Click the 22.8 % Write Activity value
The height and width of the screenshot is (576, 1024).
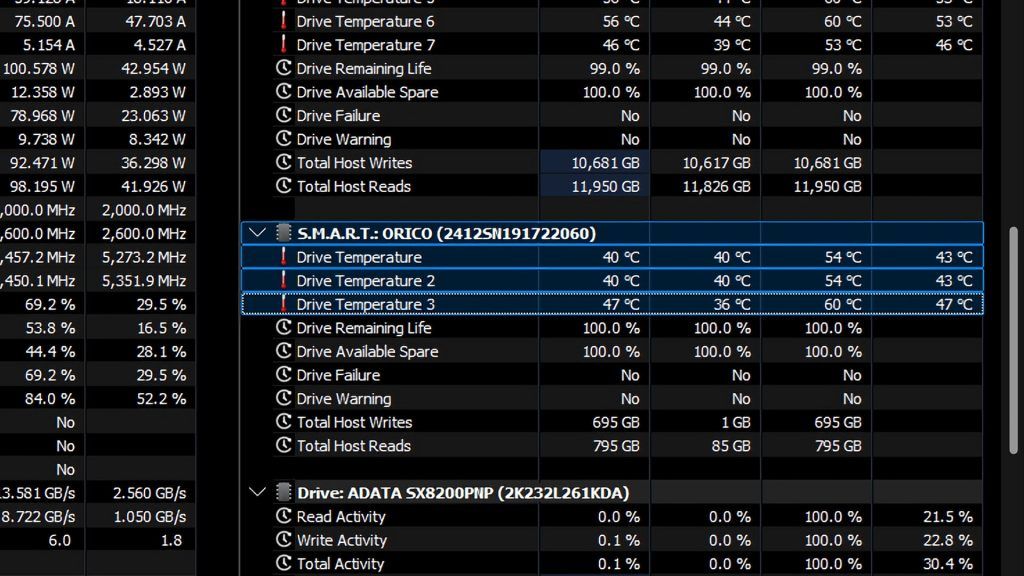point(948,540)
